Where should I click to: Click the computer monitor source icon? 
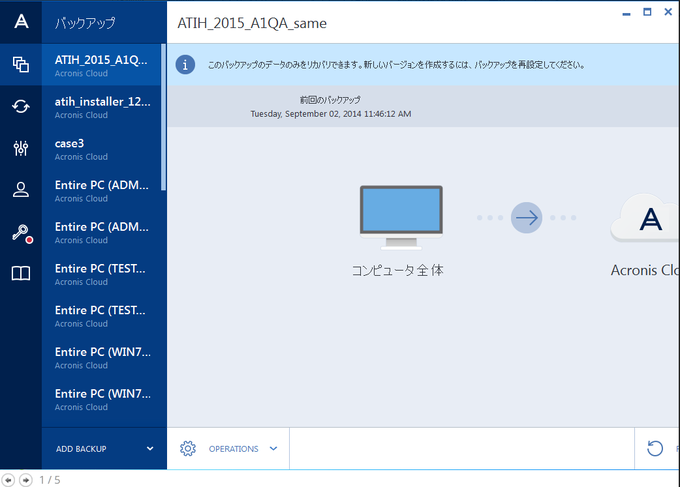click(401, 217)
